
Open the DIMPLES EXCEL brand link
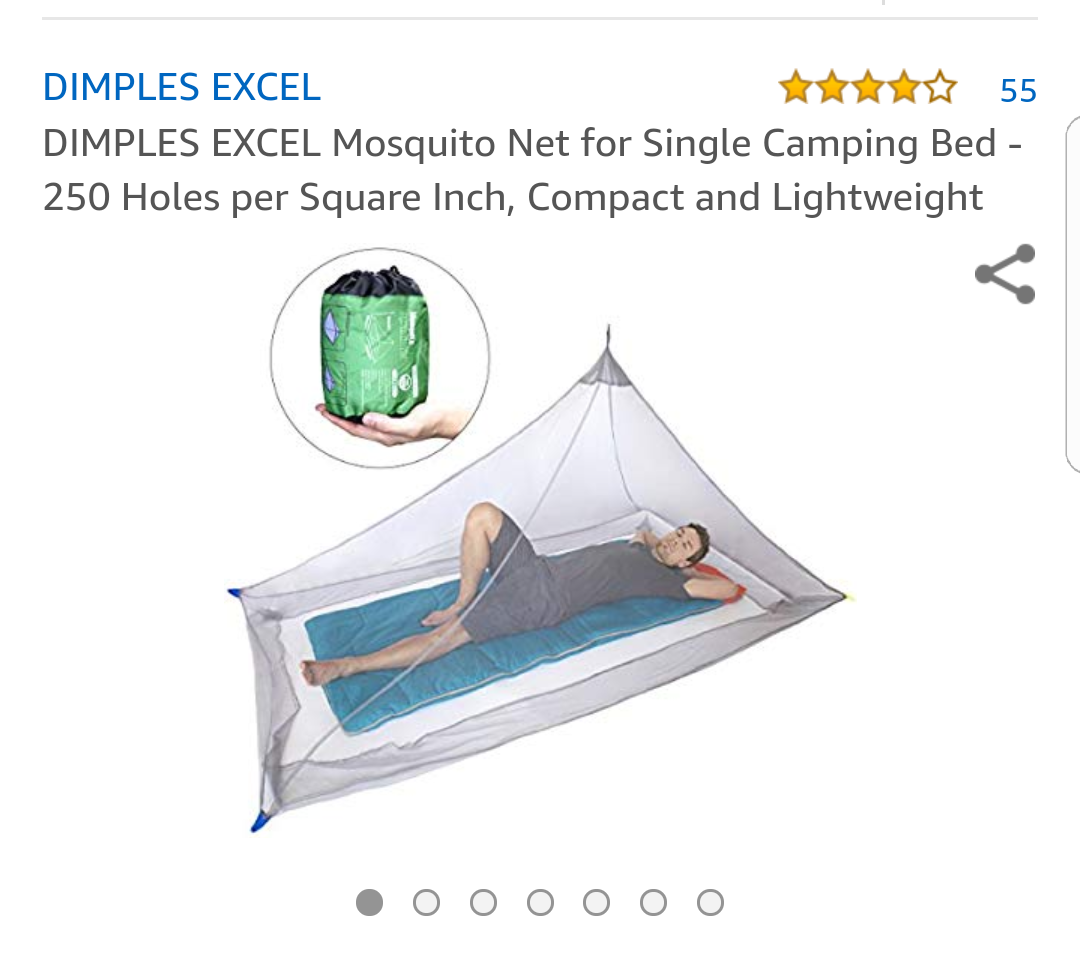tap(182, 87)
